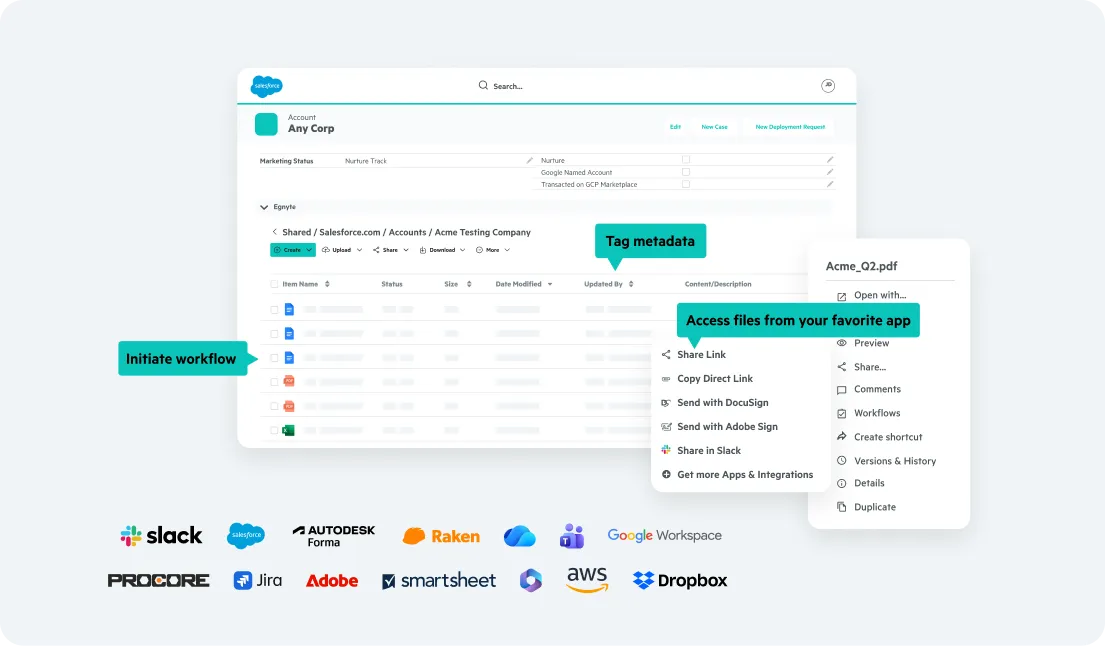Viewport: 1105px width, 646px height.
Task: Click the Slack logo in the integrations row
Action: pos(161,535)
